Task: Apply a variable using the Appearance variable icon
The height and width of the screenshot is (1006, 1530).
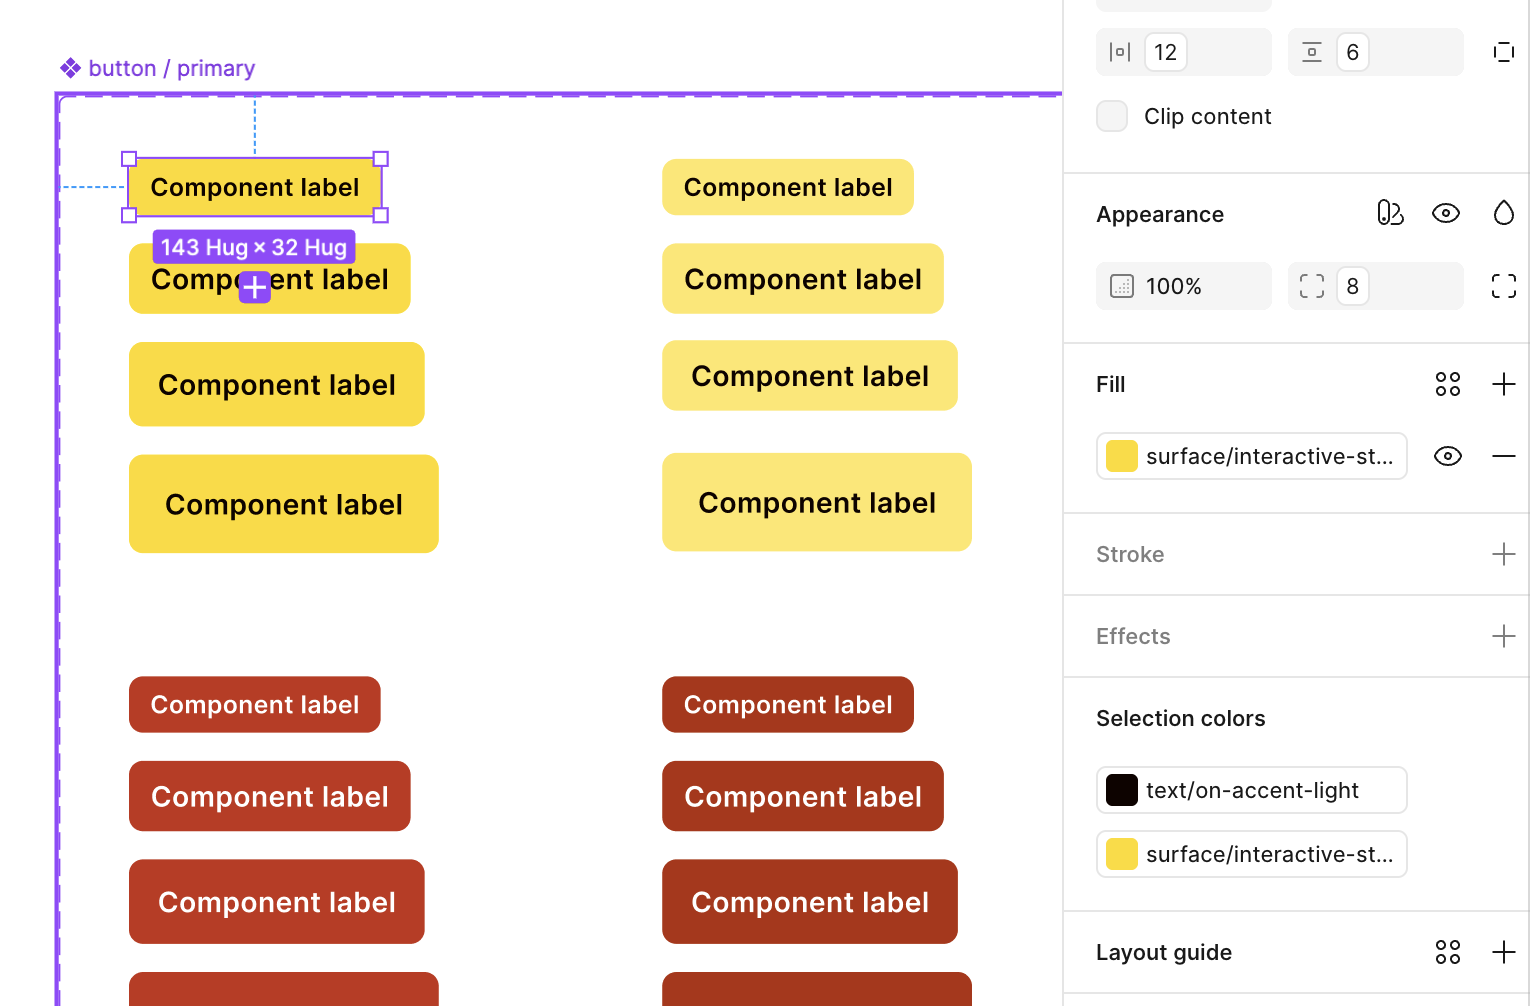Action: coord(1390,213)
